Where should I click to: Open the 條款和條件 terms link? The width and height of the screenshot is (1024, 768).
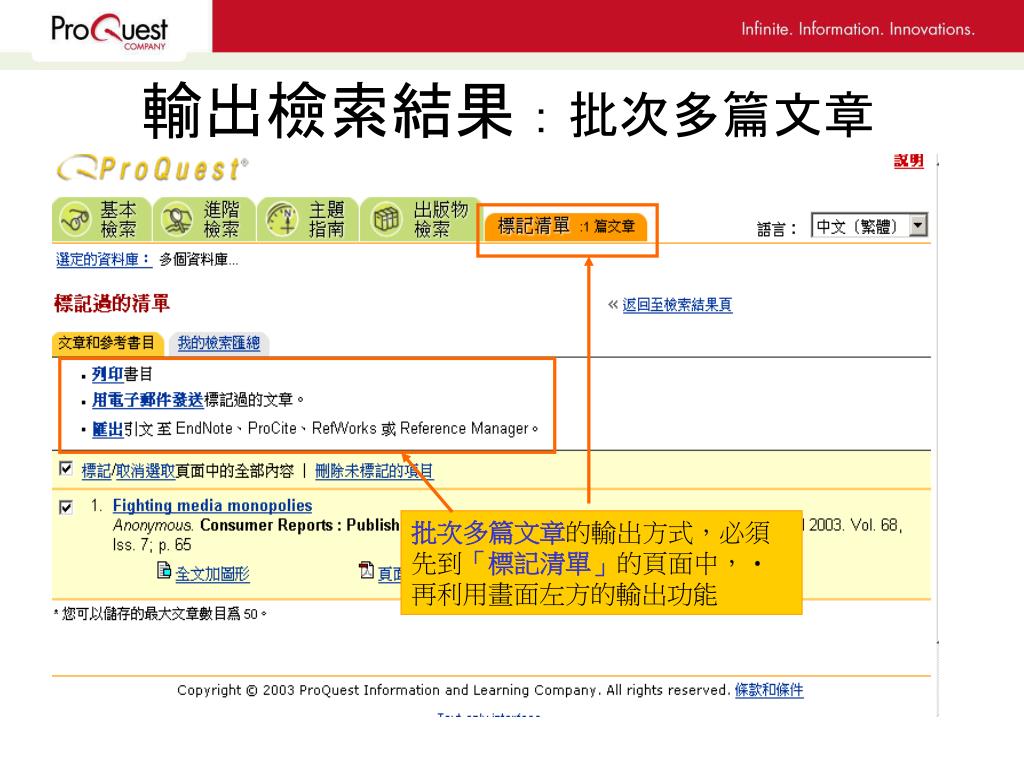769,690
